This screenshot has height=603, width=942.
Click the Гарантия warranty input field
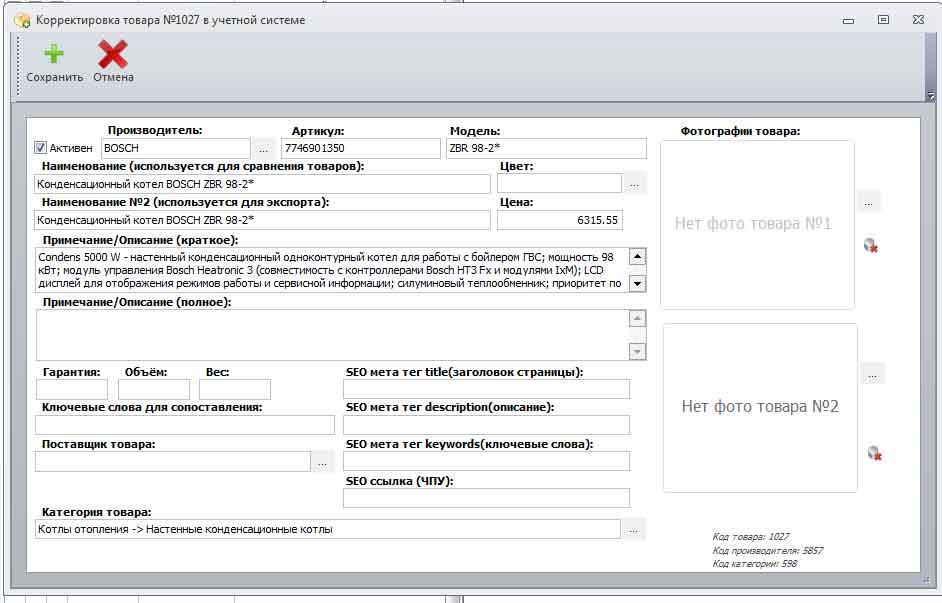(x=71, y=389)
